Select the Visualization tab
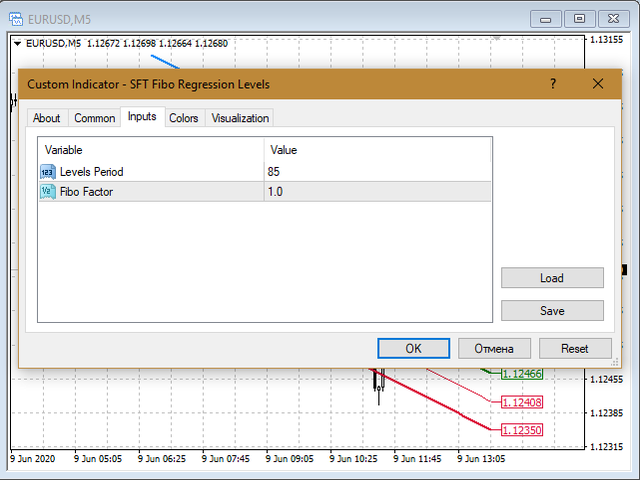 [x=240, y=118]
